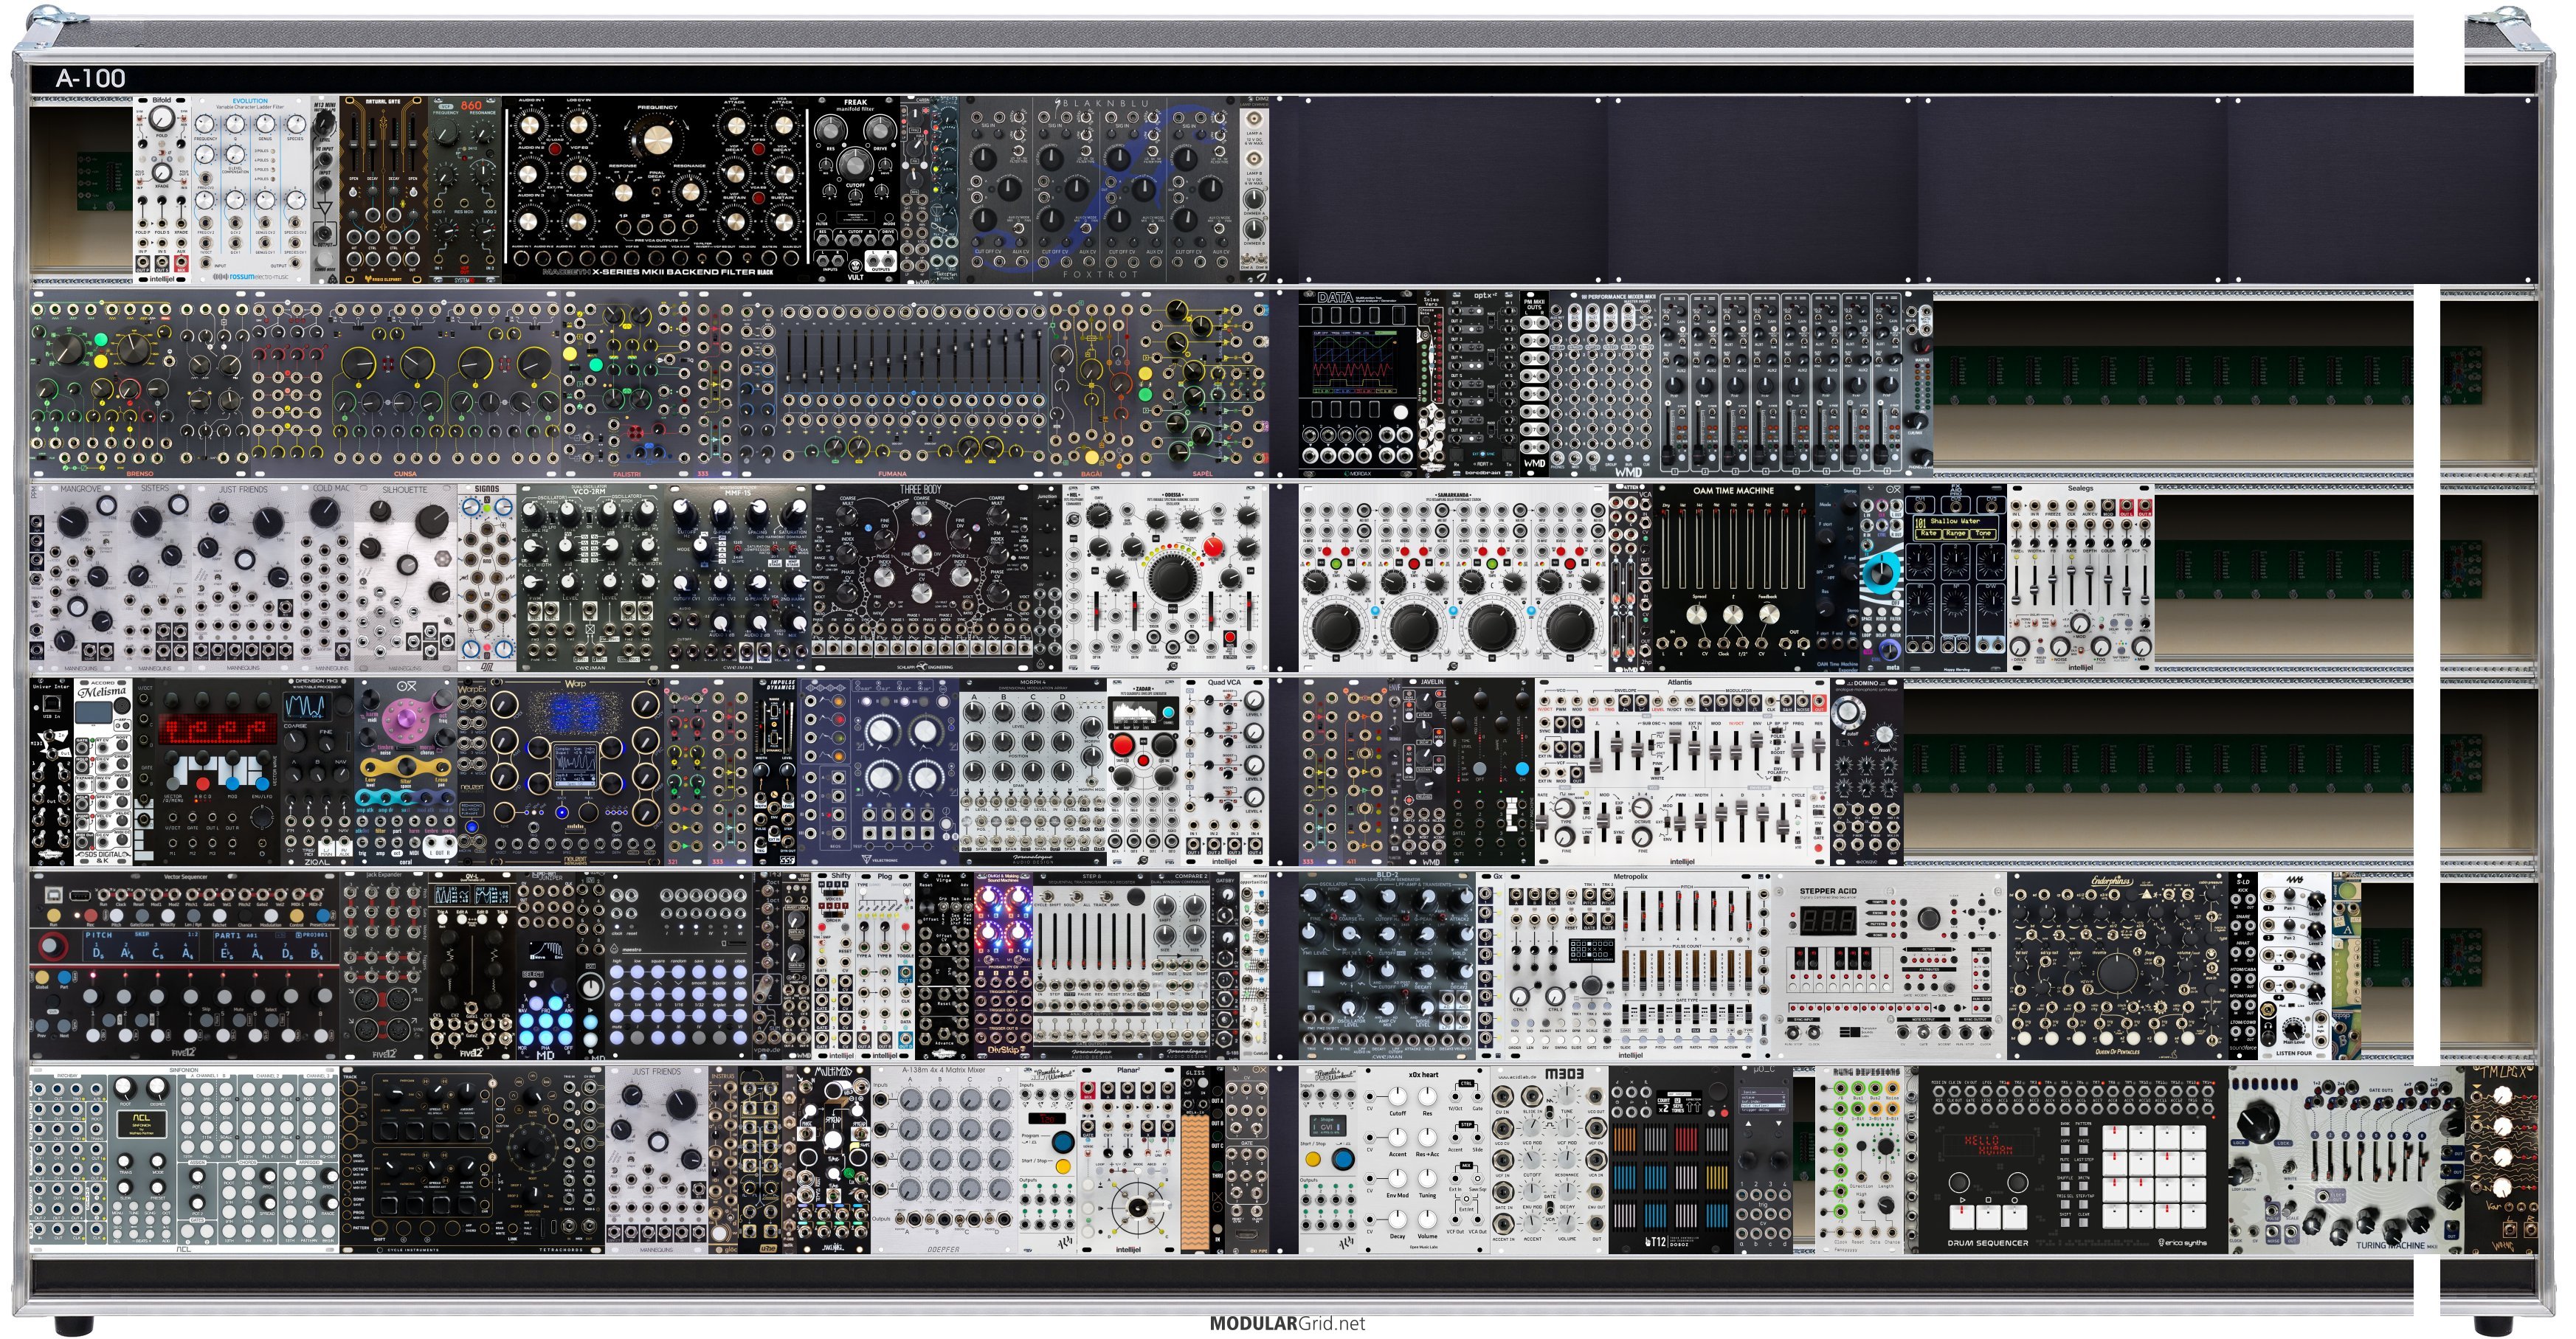Select the Rossum Evolution filter module
Screen dimensions: 2576x1339
tap(250, 189)
